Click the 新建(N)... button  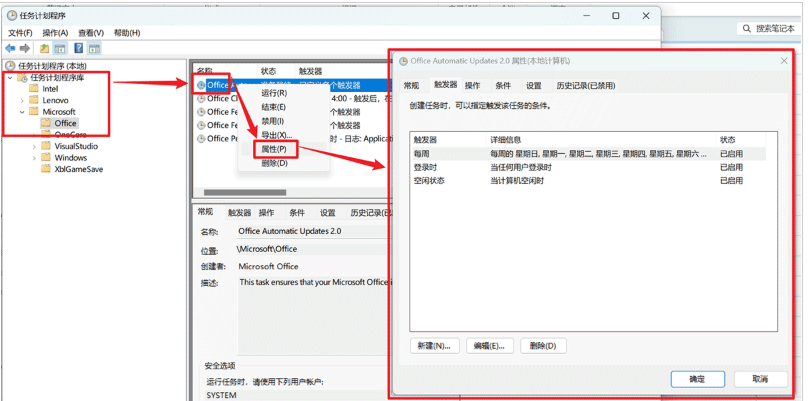coord(434,346)
